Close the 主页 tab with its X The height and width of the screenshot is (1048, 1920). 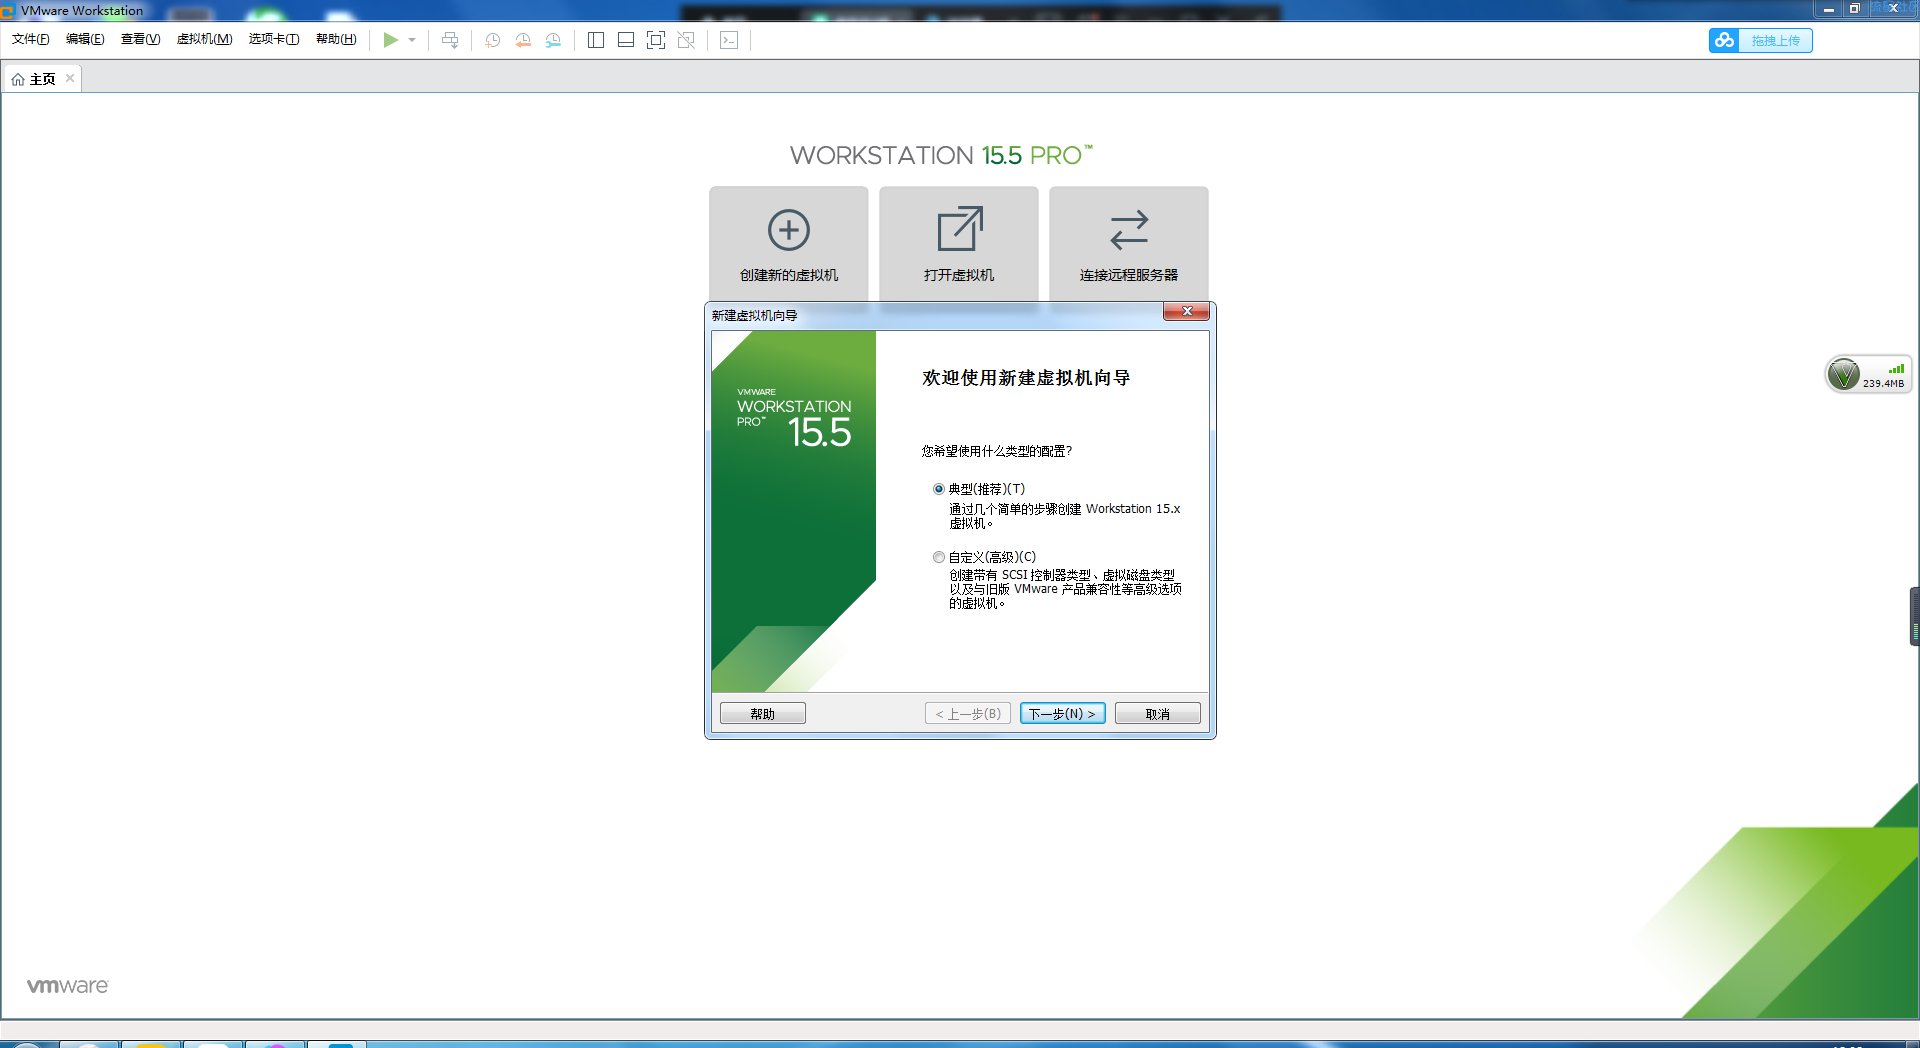[70, 78]
